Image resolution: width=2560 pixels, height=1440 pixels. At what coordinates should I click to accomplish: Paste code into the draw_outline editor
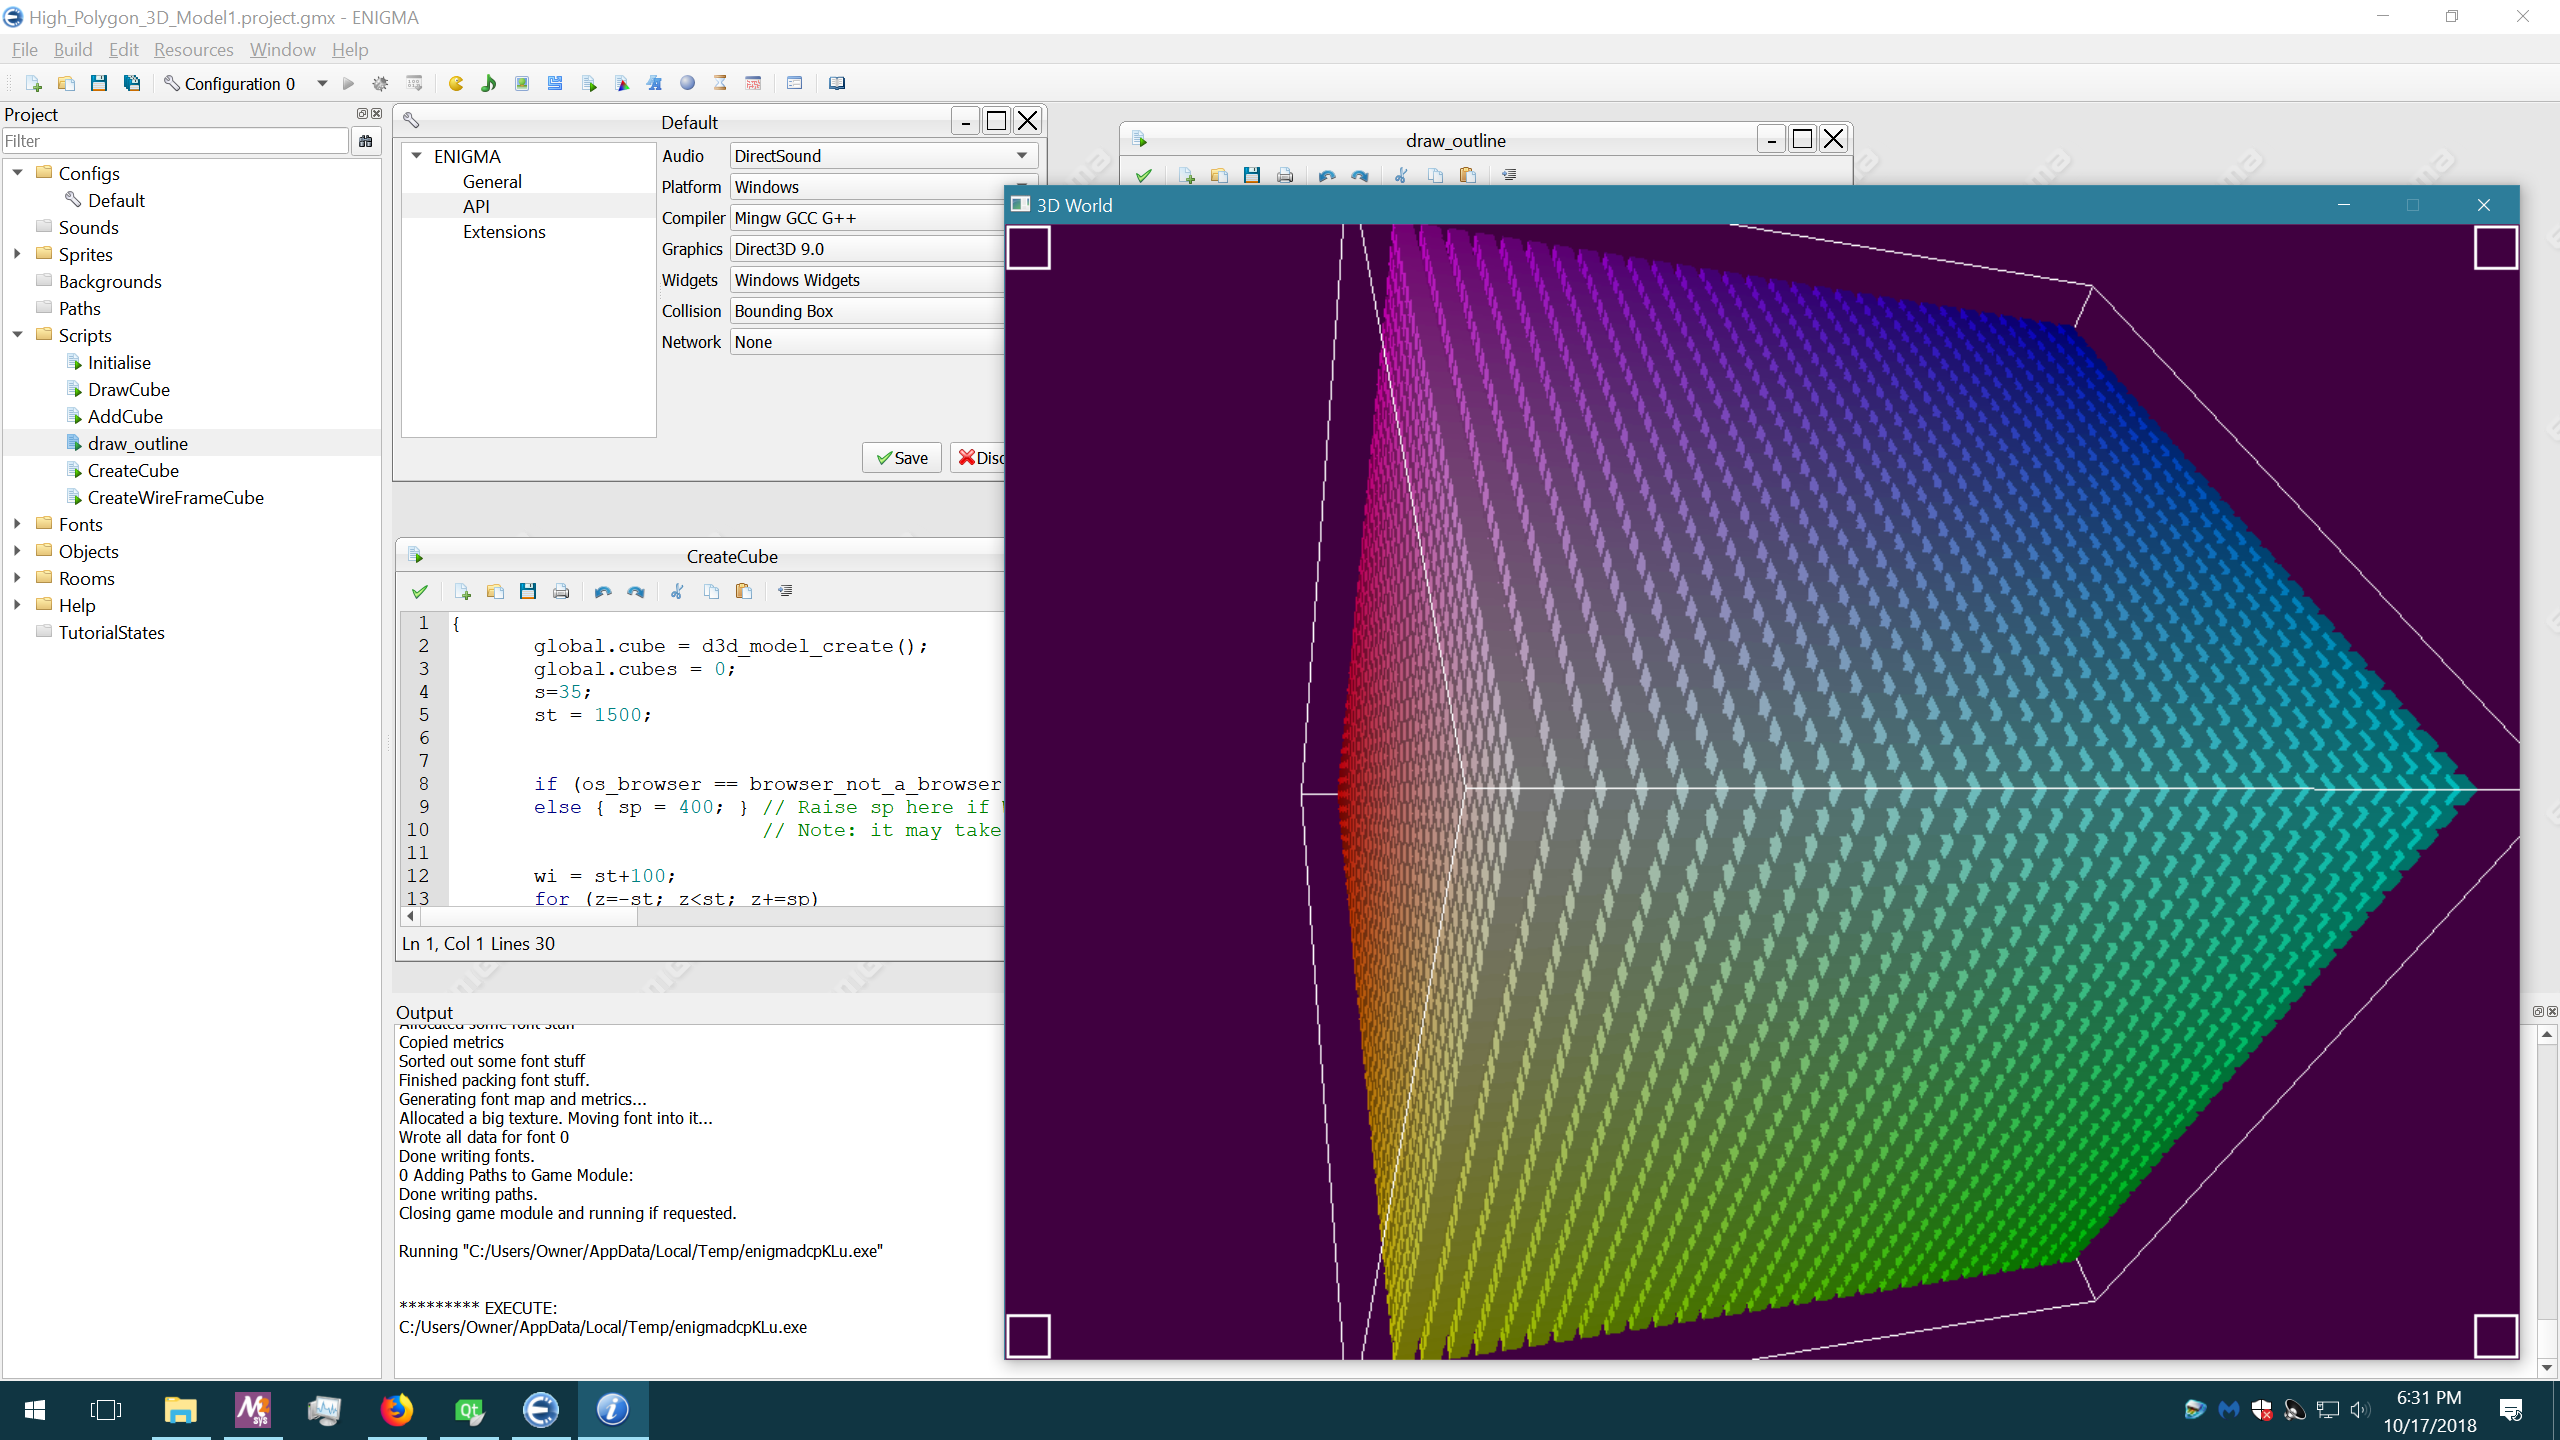pos(1467,175)
